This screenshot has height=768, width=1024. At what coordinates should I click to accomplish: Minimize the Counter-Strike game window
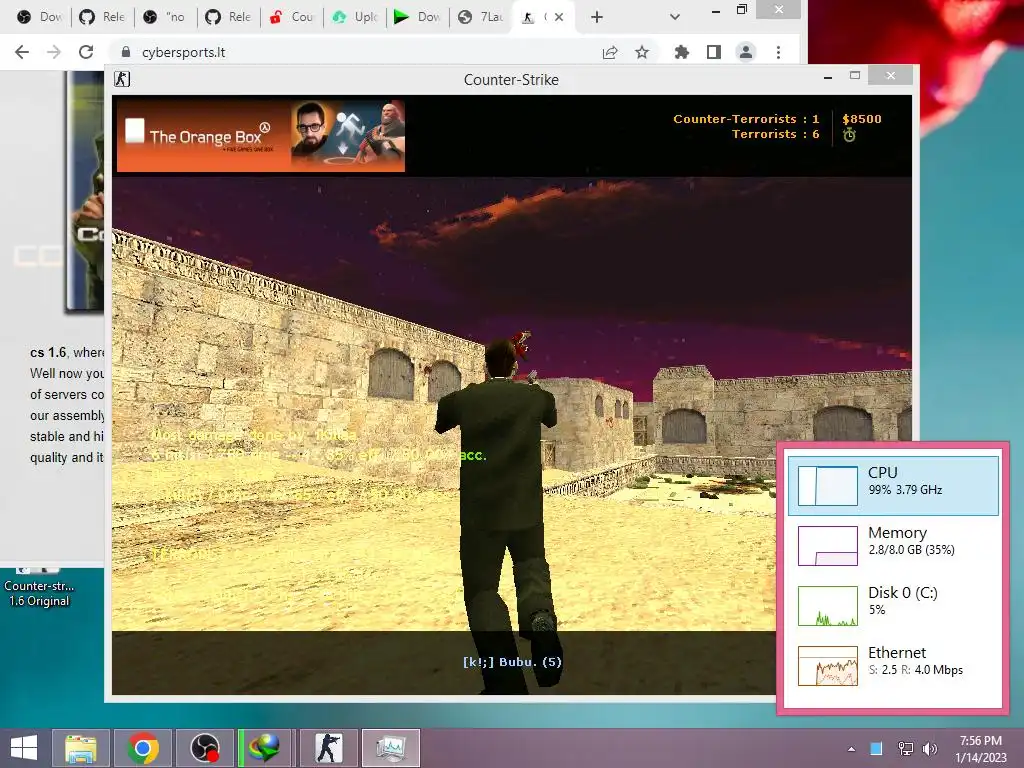pyautogui.click(x=828, y=78)
